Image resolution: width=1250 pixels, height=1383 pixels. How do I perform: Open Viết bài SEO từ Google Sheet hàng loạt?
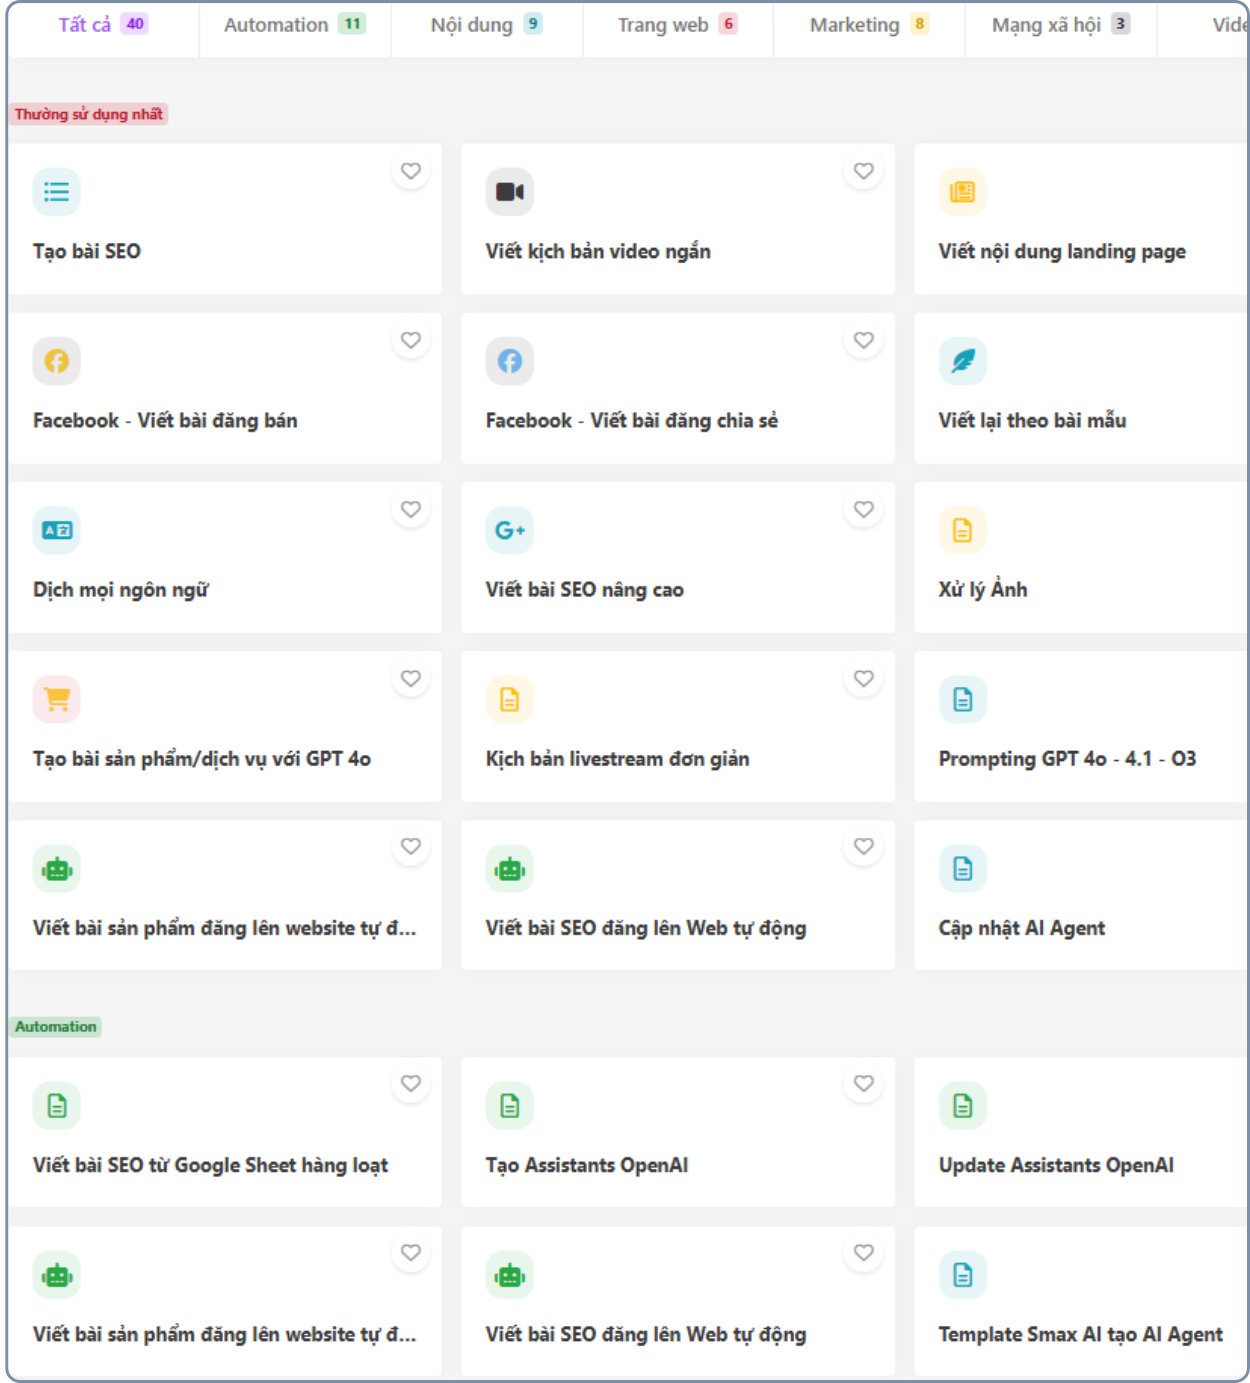(210, 1165)
